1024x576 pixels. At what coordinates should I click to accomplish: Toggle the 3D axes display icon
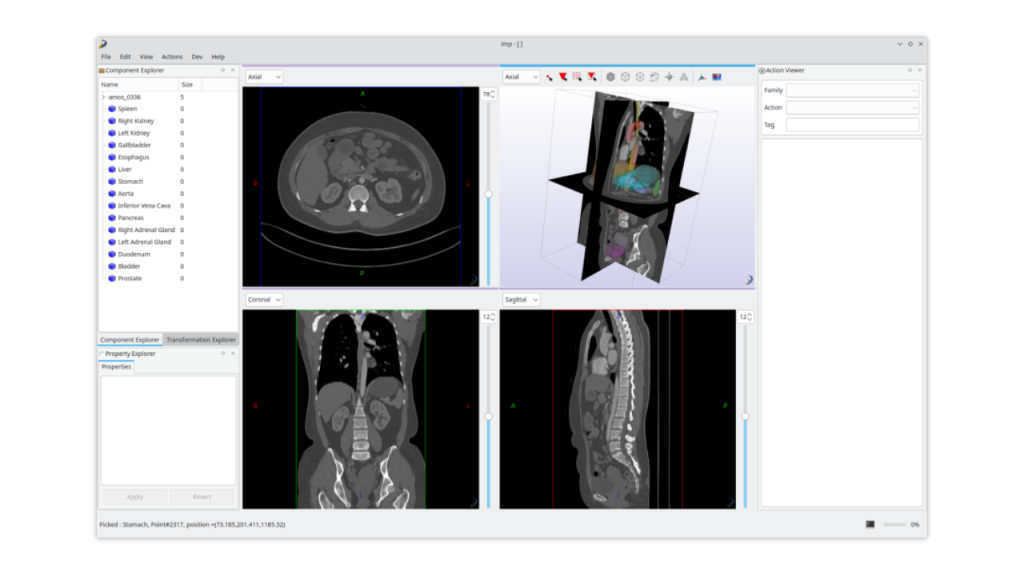click(702, 77)
